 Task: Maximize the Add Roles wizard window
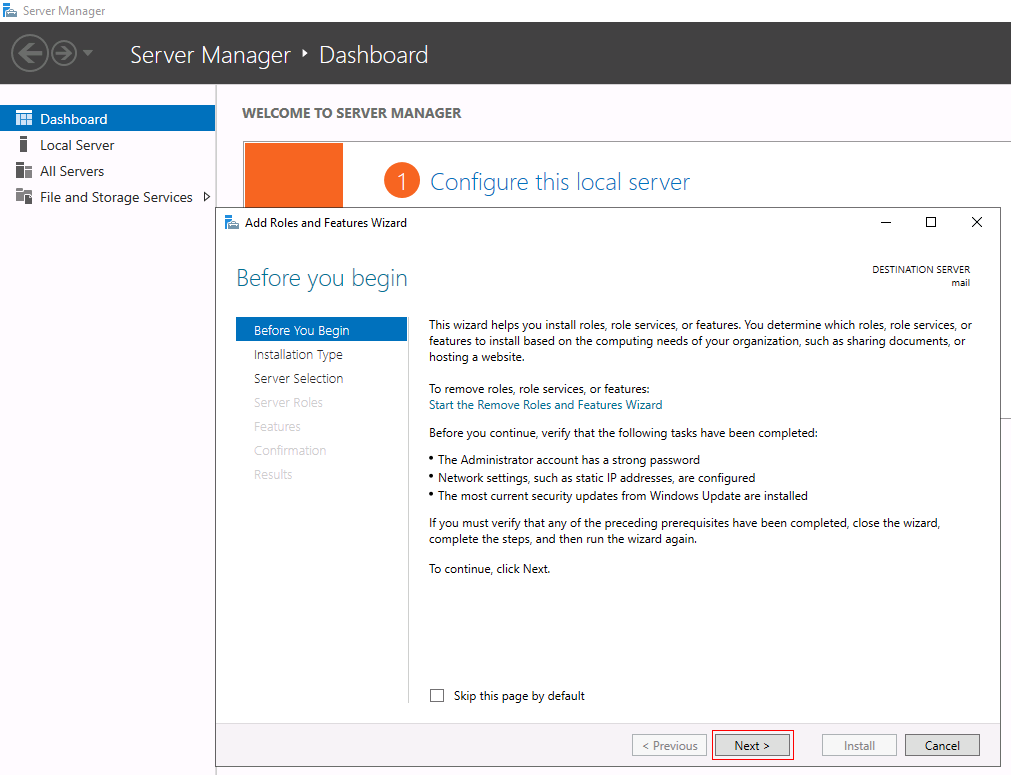(x=931, y=222)
